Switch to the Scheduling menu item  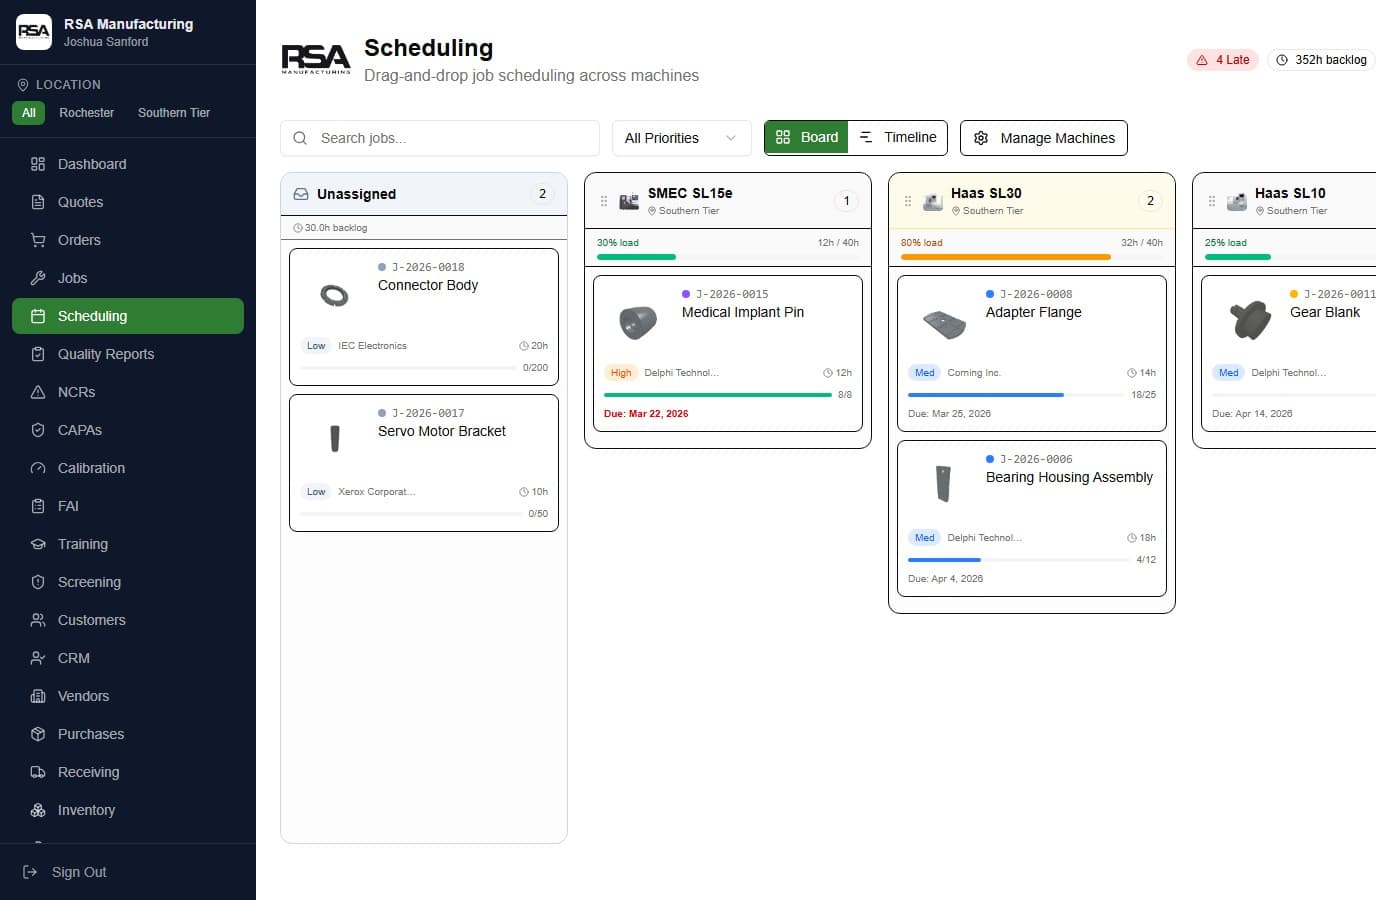coord(94,316)
